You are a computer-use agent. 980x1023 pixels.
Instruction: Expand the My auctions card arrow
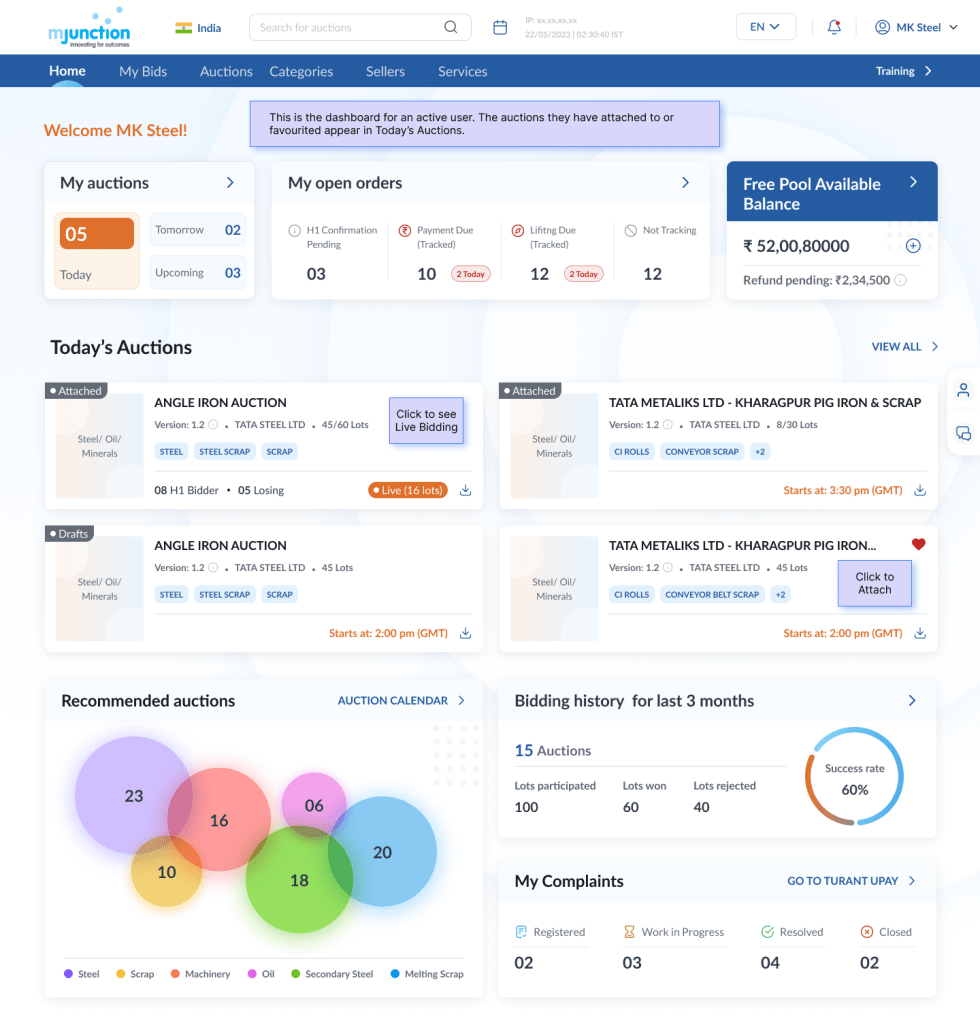(x=230, y=183)
